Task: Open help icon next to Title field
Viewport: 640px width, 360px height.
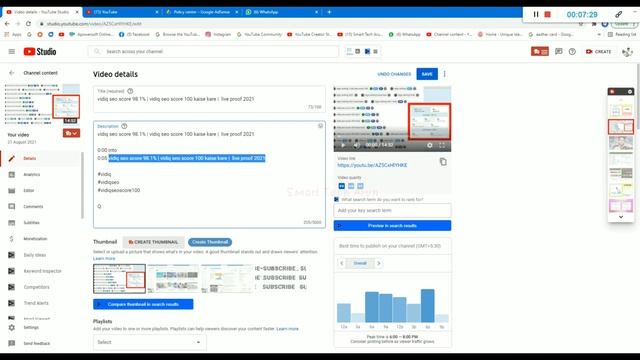Action: pyautogui.click(x=130, y=91)
